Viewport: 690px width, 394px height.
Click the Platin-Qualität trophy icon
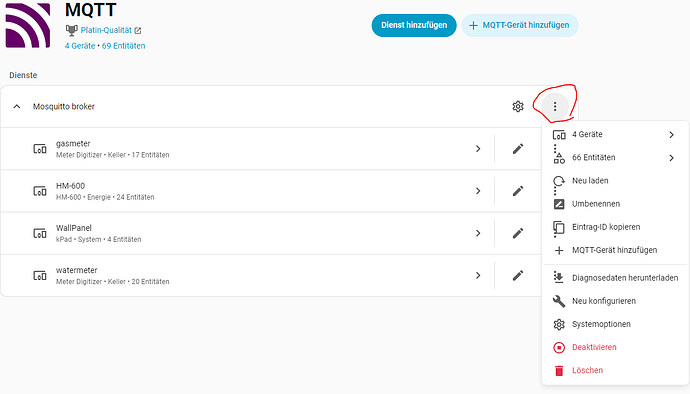71,30
